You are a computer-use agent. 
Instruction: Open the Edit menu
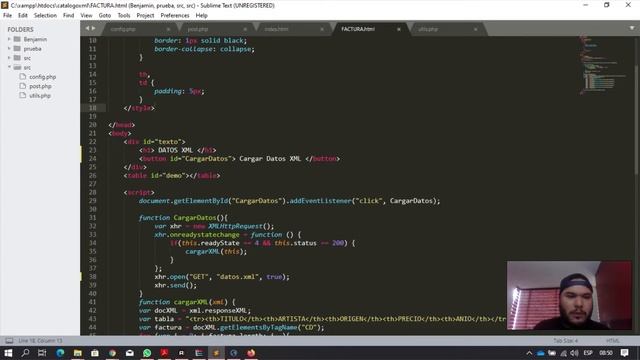[x=23, y=16]
